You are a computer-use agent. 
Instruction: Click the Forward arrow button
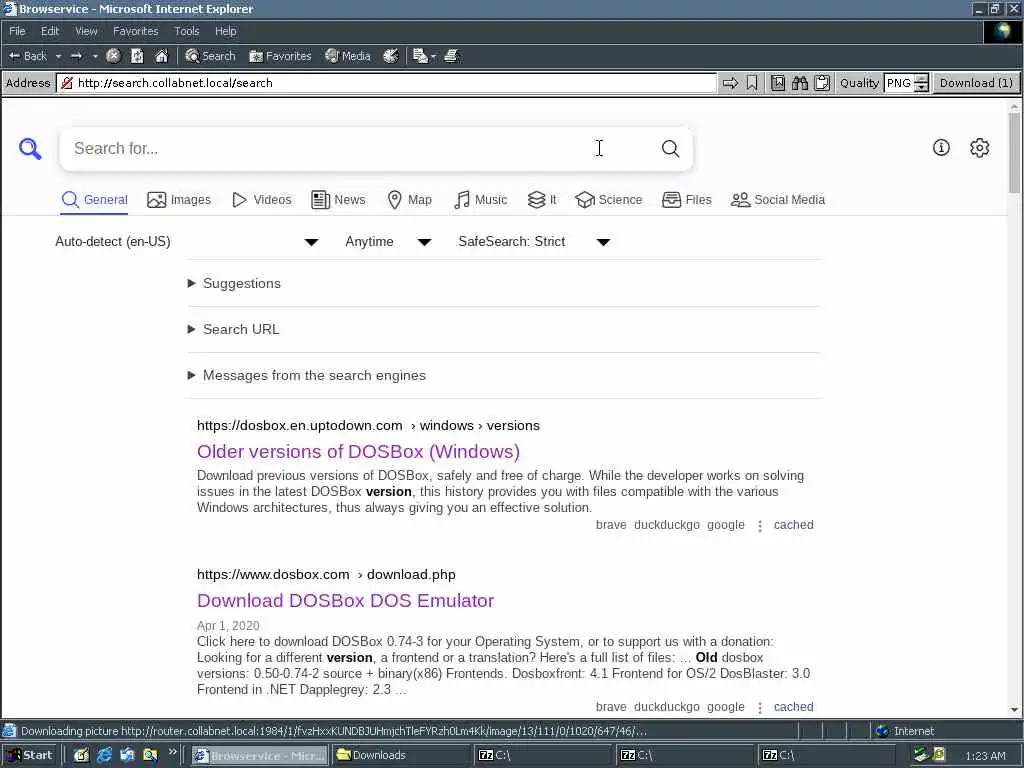pos(76,56)
